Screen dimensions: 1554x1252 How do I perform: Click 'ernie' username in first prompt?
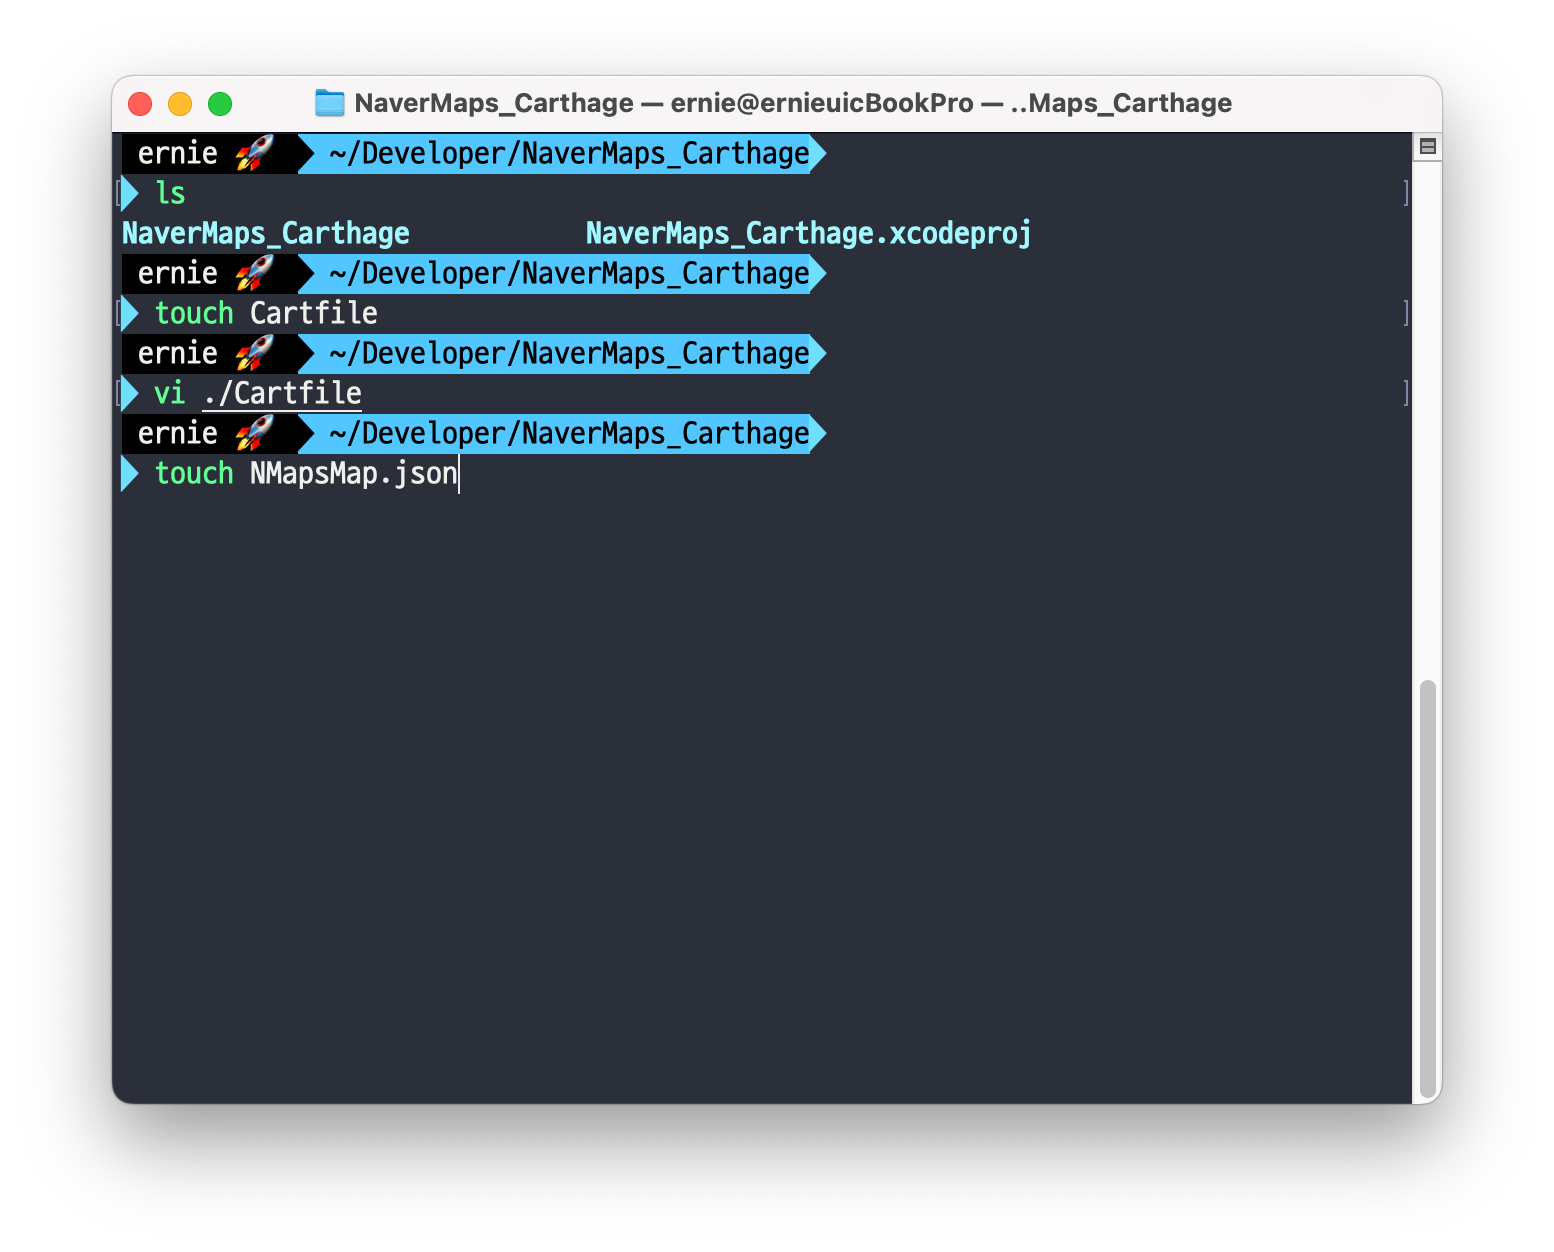178,153
